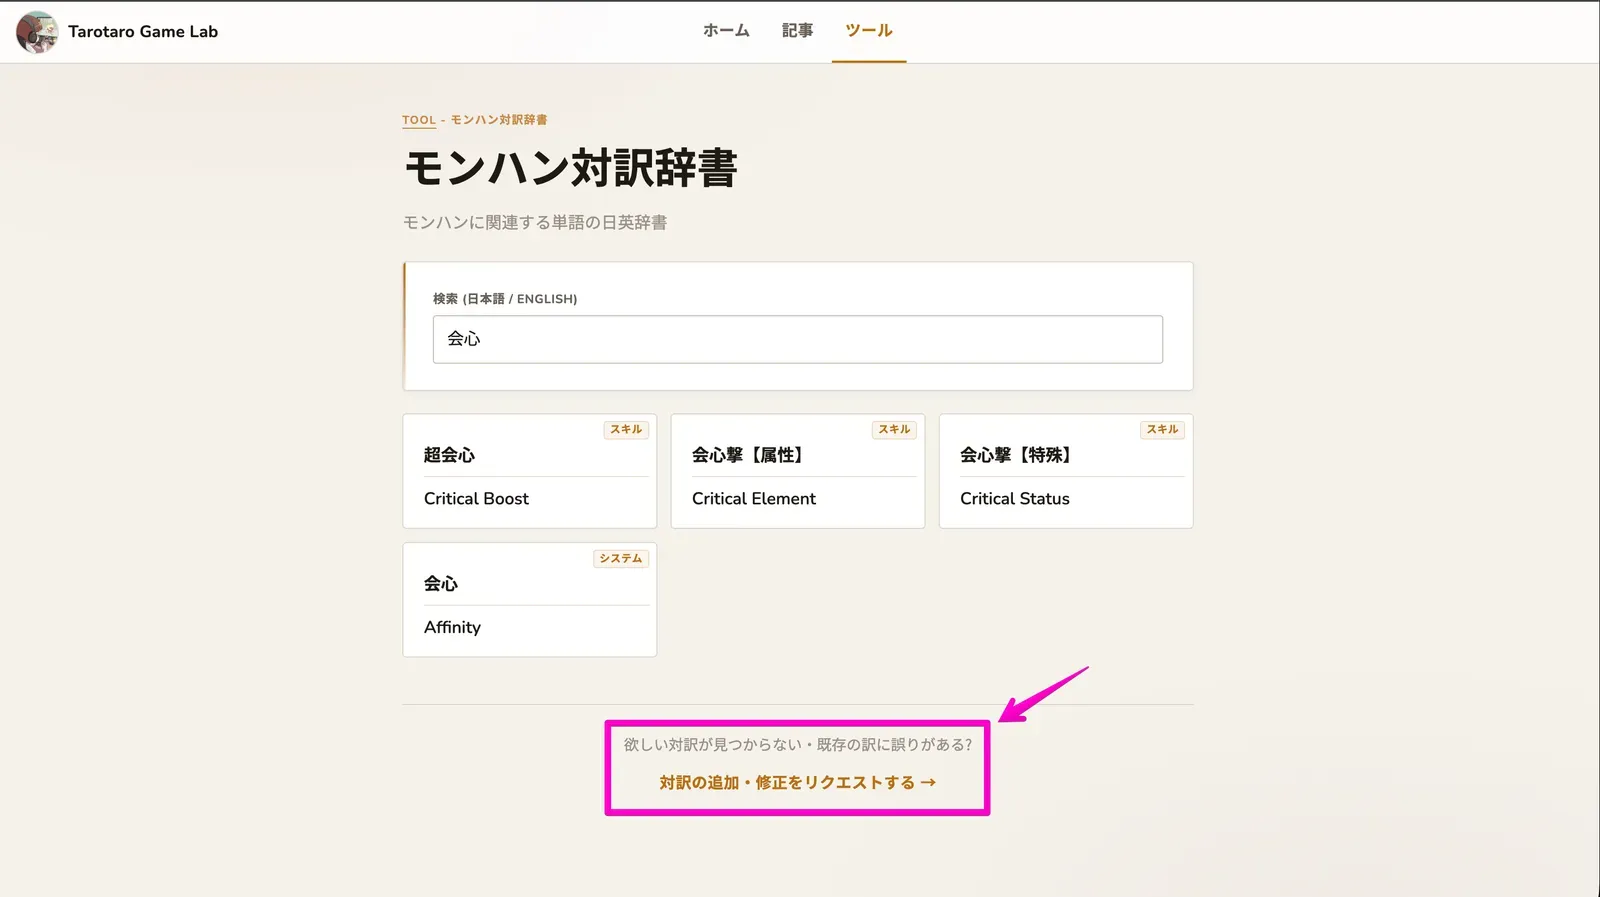Click the subtitle モンハンに関連する単語の日英辞書

point(535,222)
